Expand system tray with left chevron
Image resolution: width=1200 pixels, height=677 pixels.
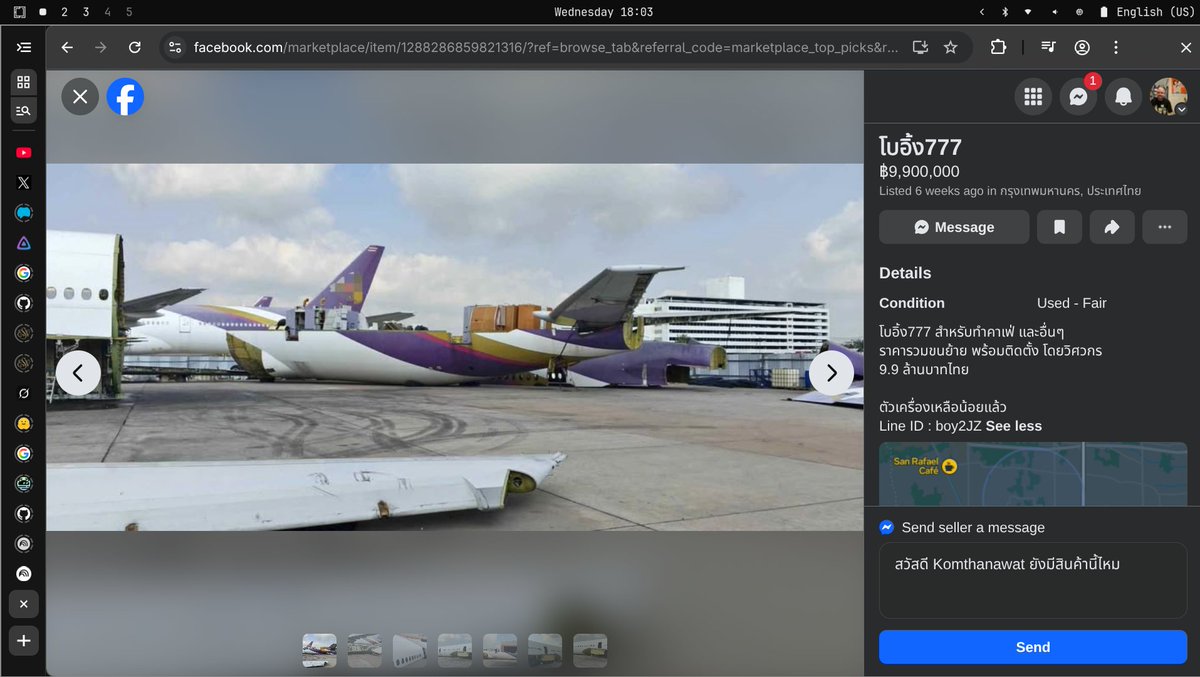pos(981,12)
